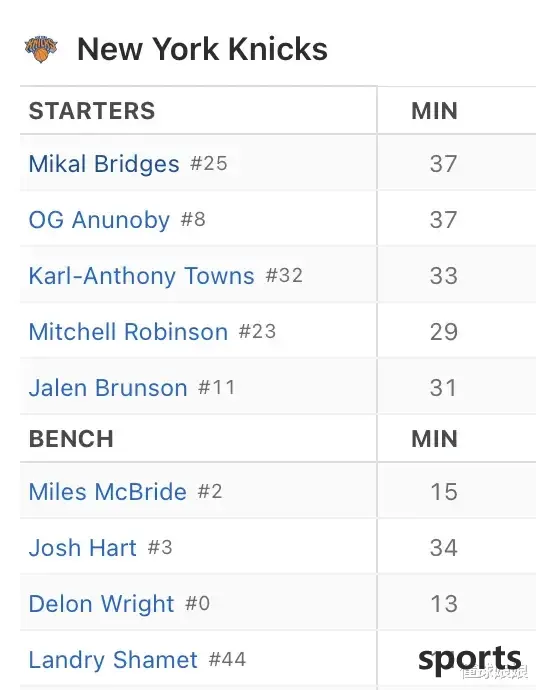Image resolution: width=536 pixels, height=690 pixels.
Task: Click Landry Shamet player name
Action: click(113, 660)
